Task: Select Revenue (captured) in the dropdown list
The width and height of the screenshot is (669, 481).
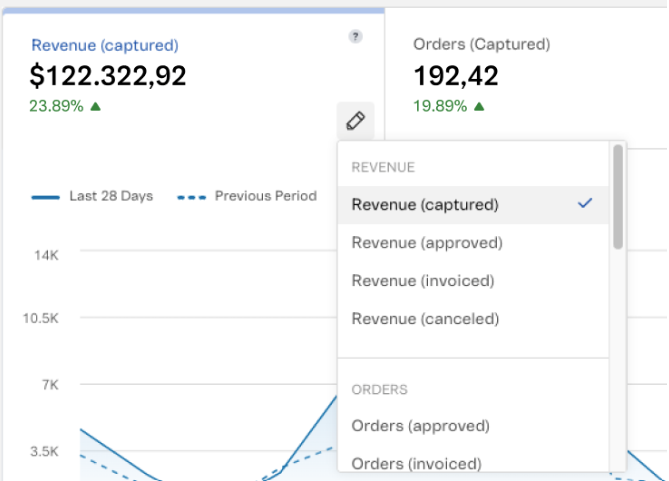Action: coord(425,205)
